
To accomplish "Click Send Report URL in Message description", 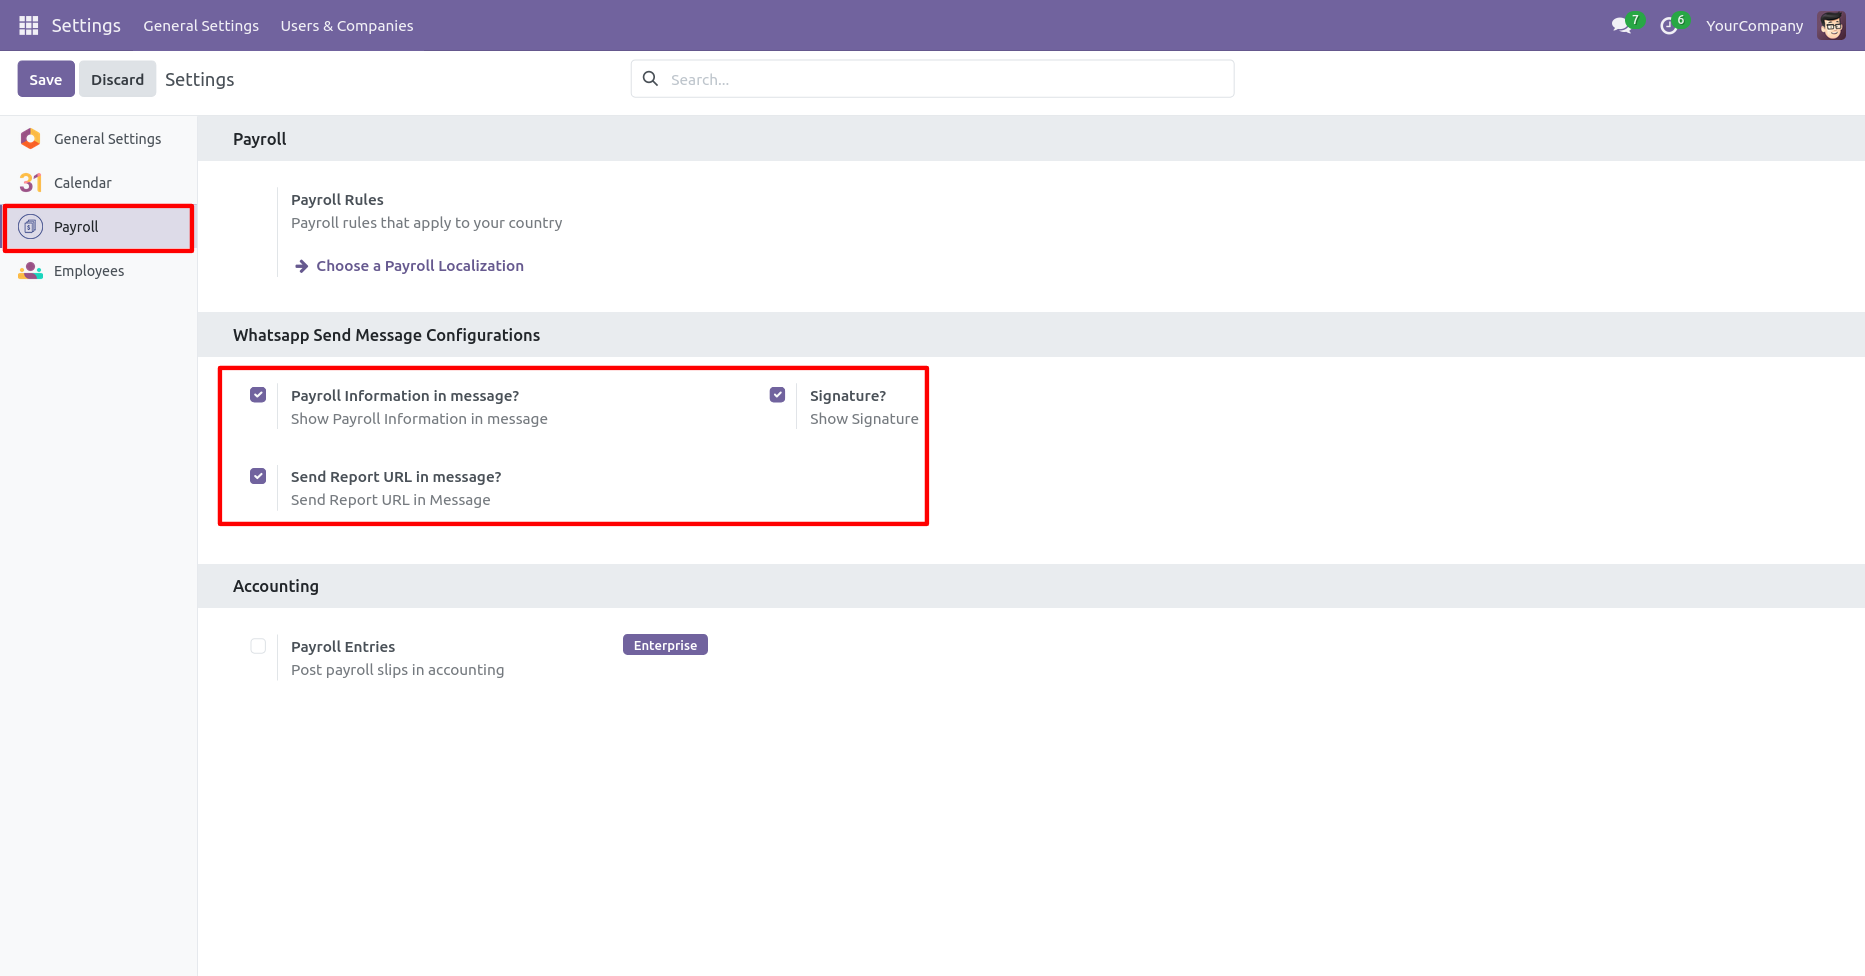I will tap(391, 500).
